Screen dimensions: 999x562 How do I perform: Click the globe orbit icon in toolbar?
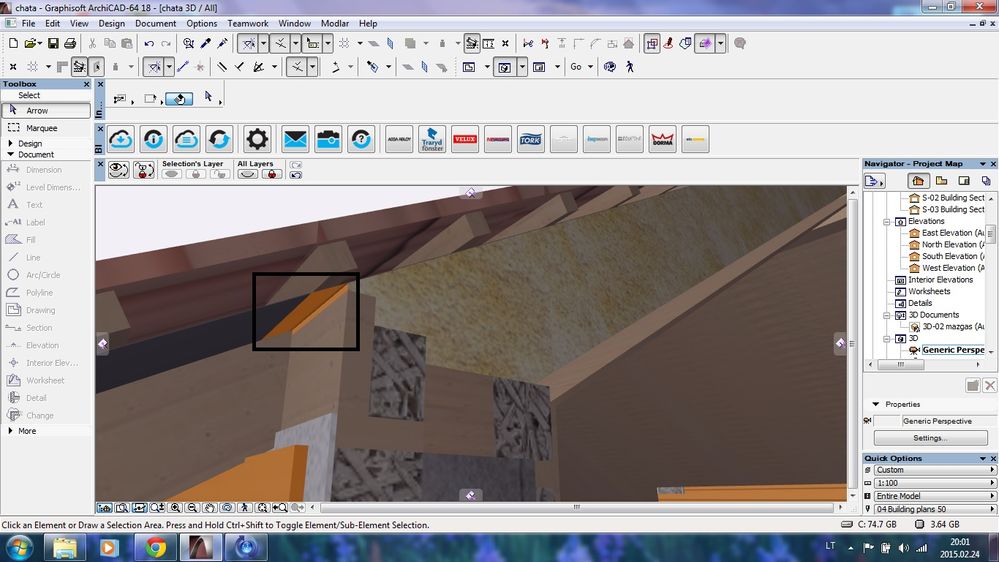point(610,66)
